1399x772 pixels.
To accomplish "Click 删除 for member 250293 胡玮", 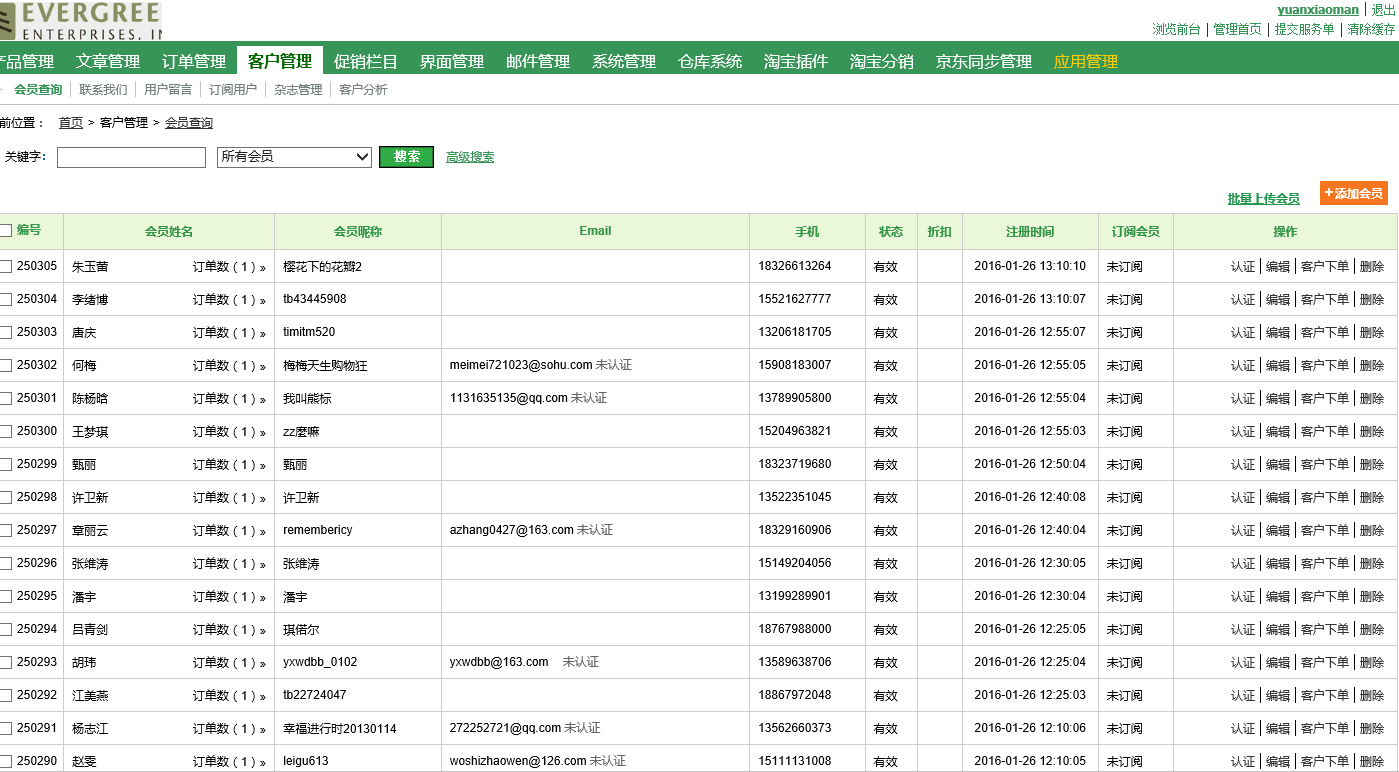I will click(1372, 663).
